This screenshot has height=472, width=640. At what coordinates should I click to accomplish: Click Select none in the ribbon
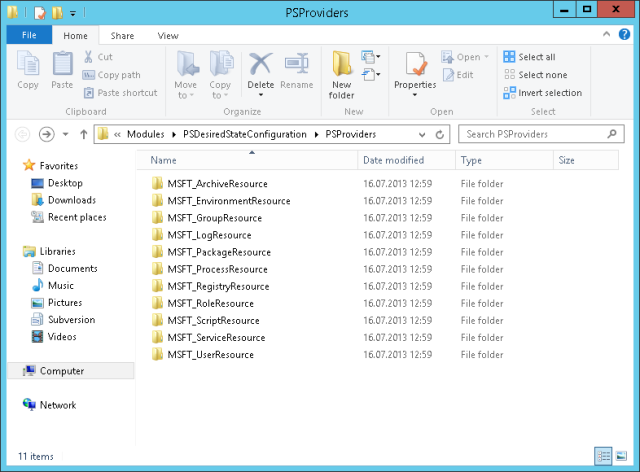[x=535, y=75]
